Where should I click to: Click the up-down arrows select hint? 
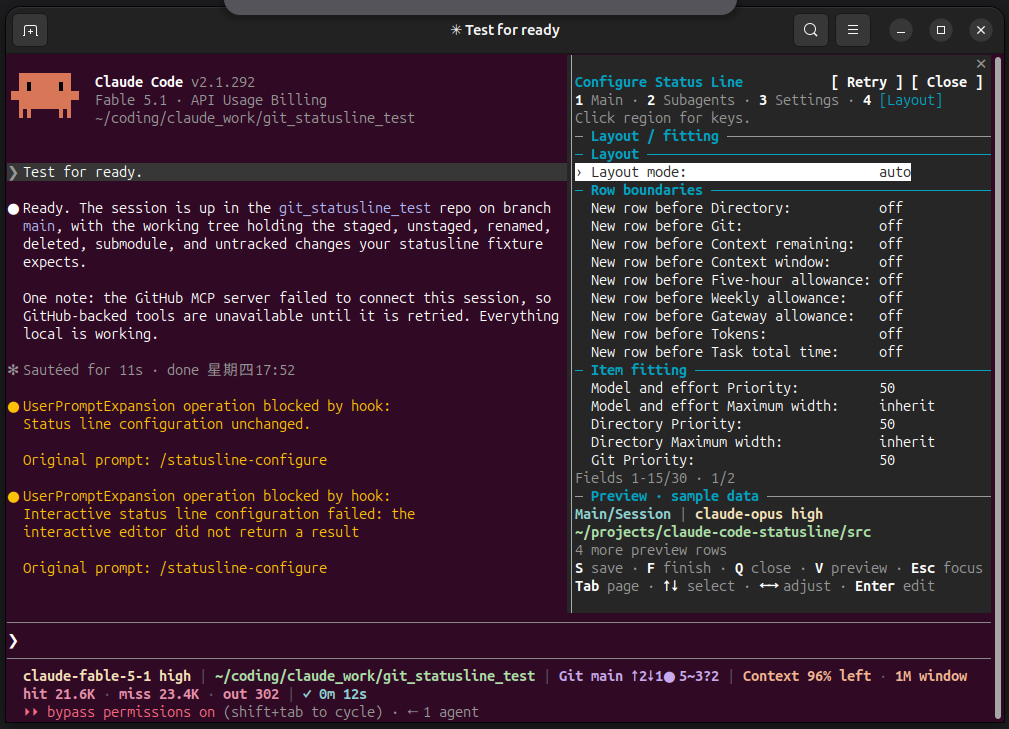click(699, 587)
